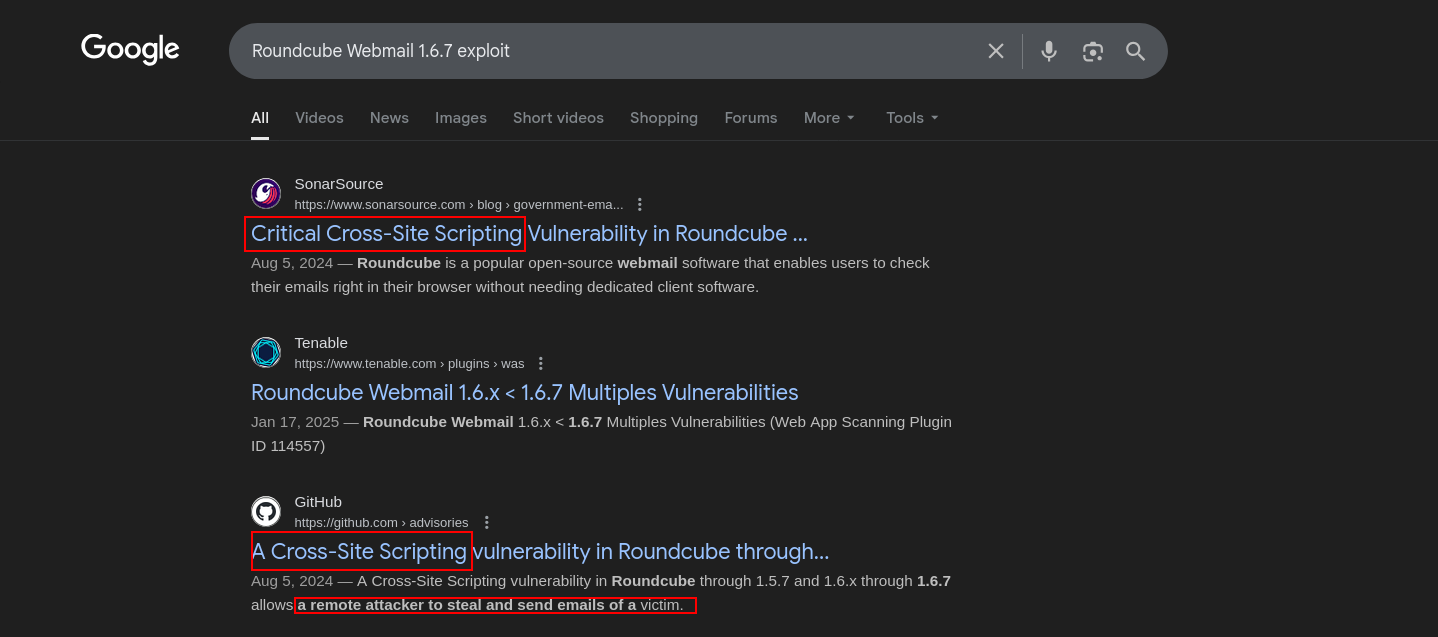Click the Tenable site favicon
The width and height of the screenshot is (1438, 637).
(x=266, y=352)
